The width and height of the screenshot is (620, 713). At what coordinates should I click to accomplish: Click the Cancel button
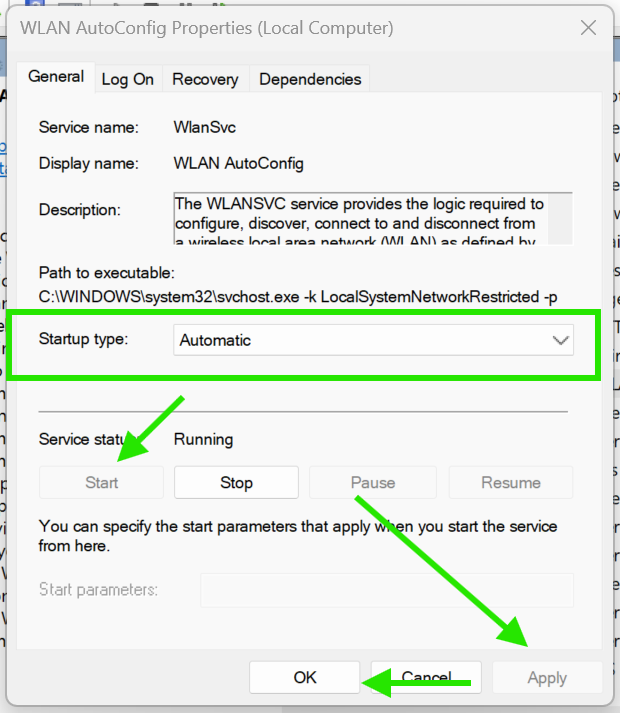pyautogui.click(x=426, y=678)
